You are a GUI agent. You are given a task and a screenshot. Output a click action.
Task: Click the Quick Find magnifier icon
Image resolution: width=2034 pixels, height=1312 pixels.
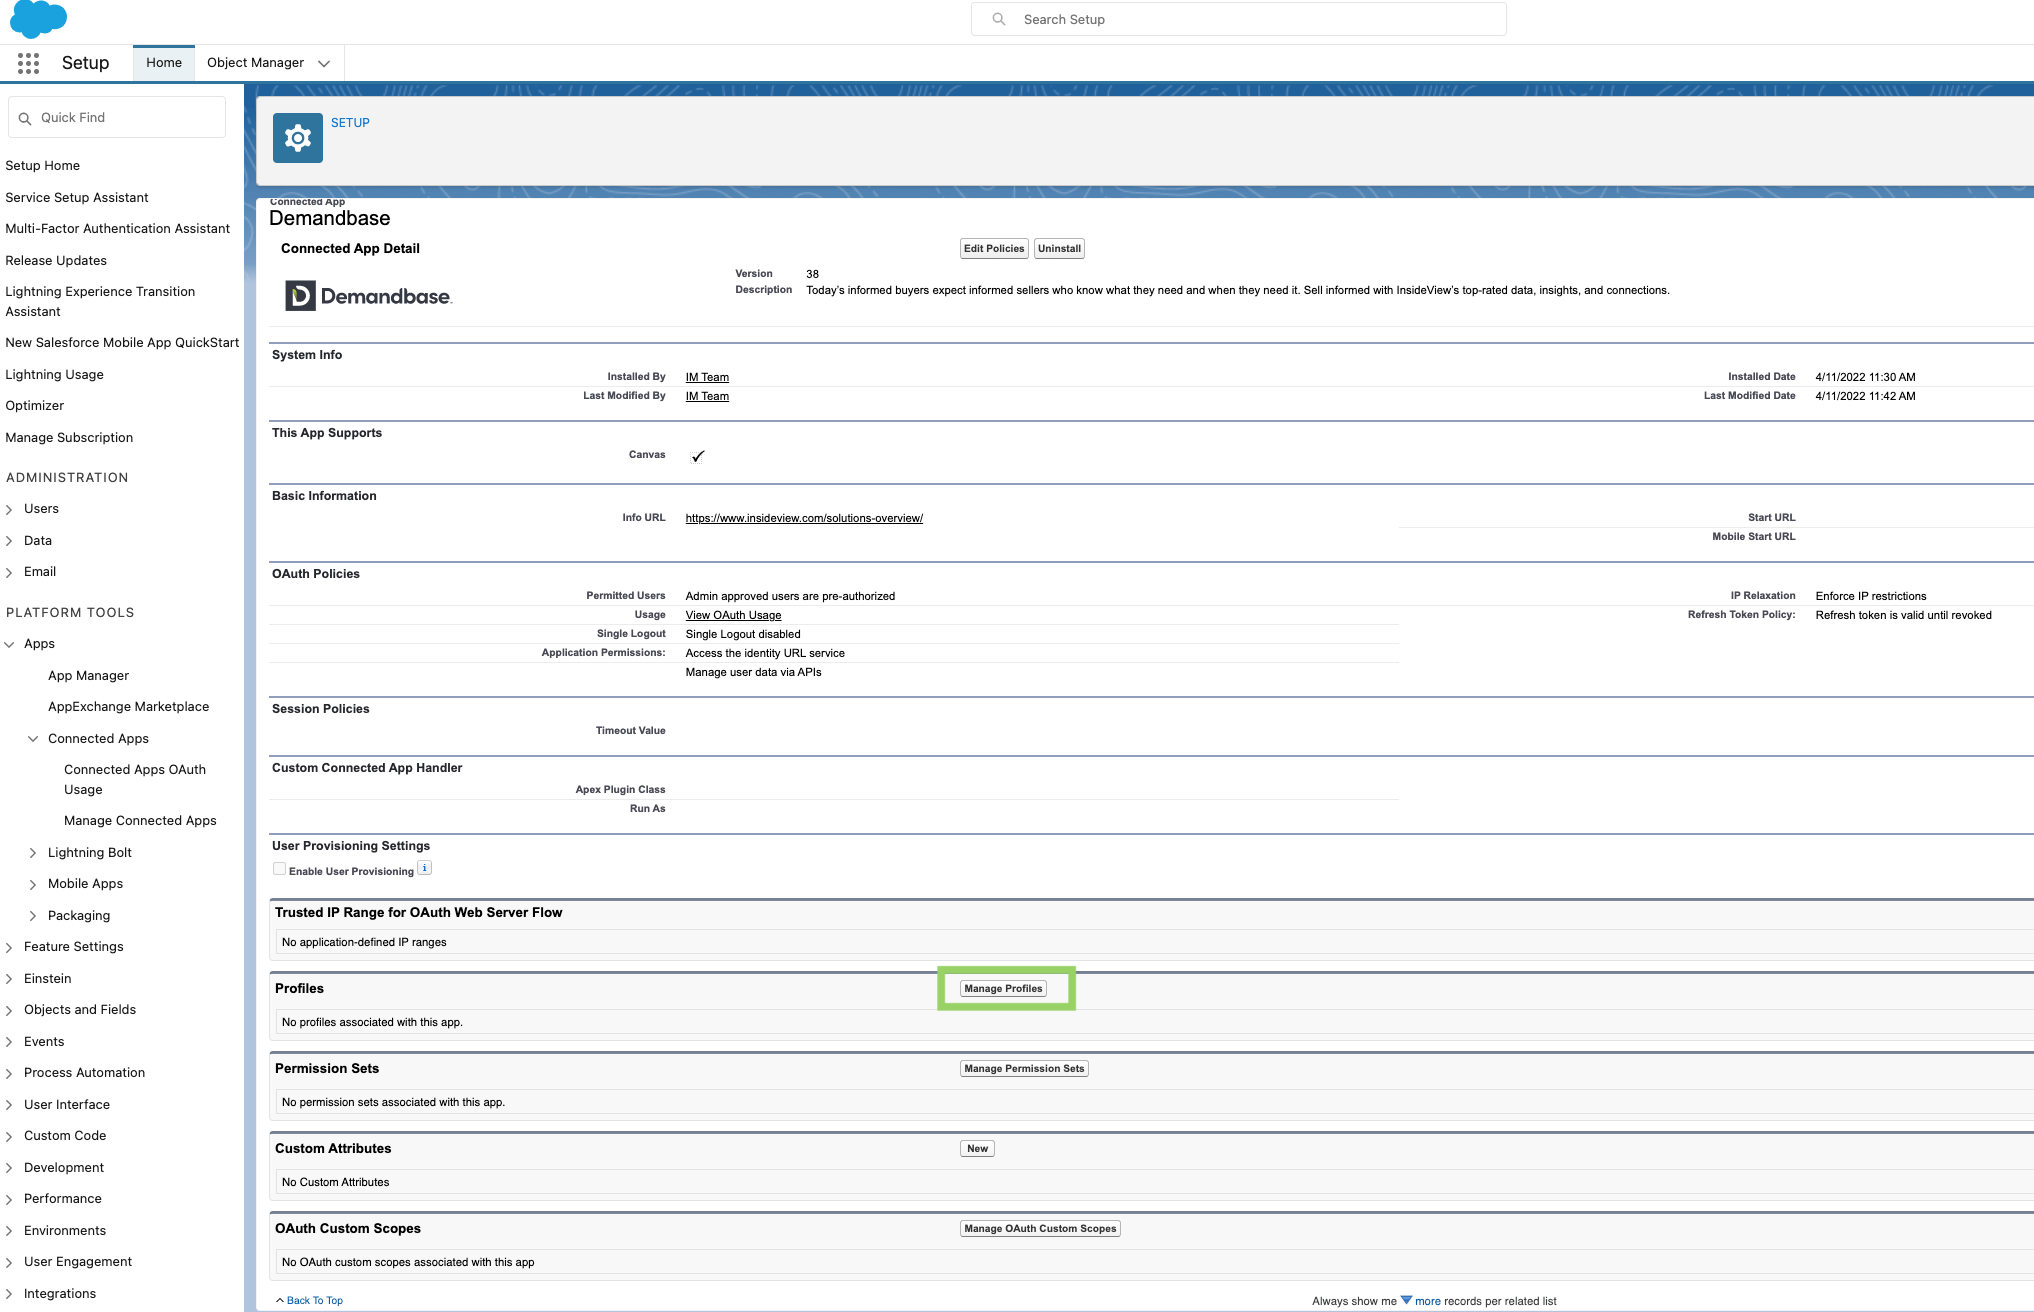(25, 118)
